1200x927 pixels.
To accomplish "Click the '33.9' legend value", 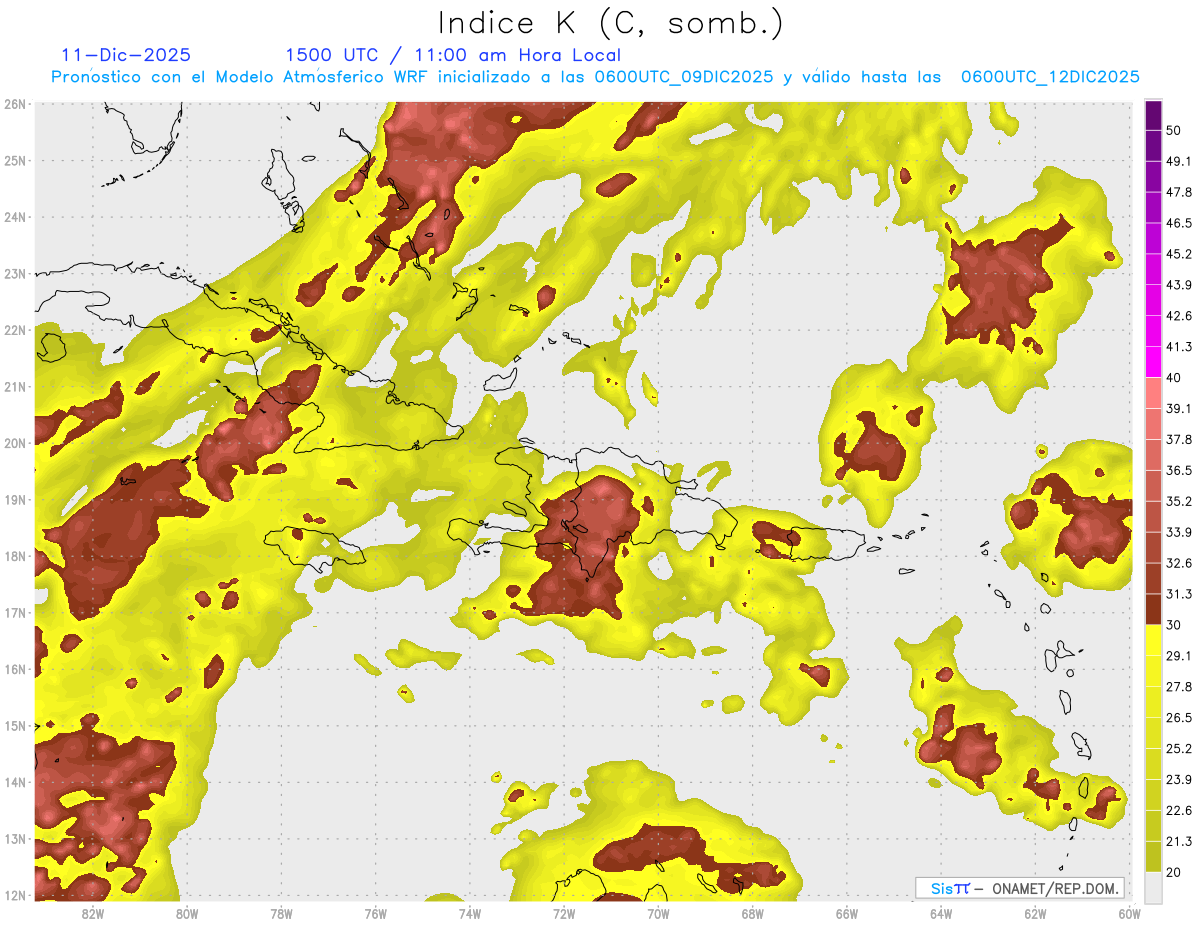I will 1179,532.
